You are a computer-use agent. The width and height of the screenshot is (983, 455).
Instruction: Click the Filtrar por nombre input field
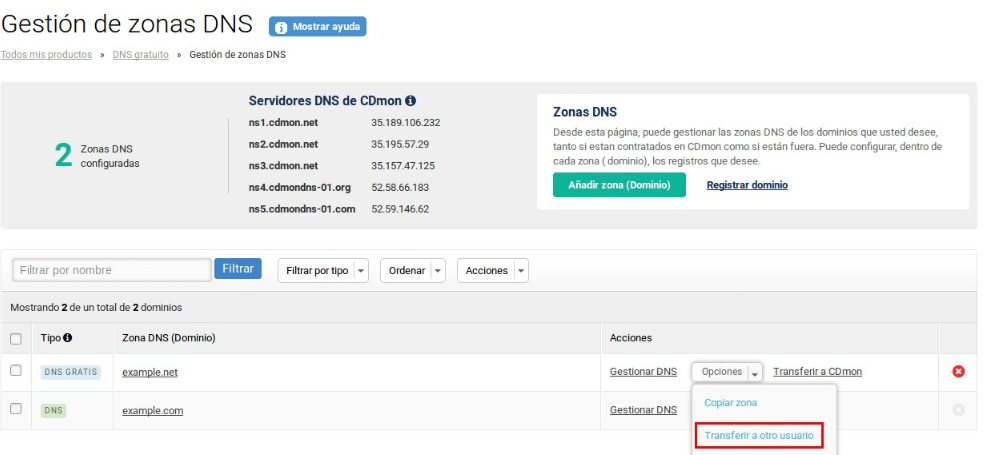pos(111,270)
